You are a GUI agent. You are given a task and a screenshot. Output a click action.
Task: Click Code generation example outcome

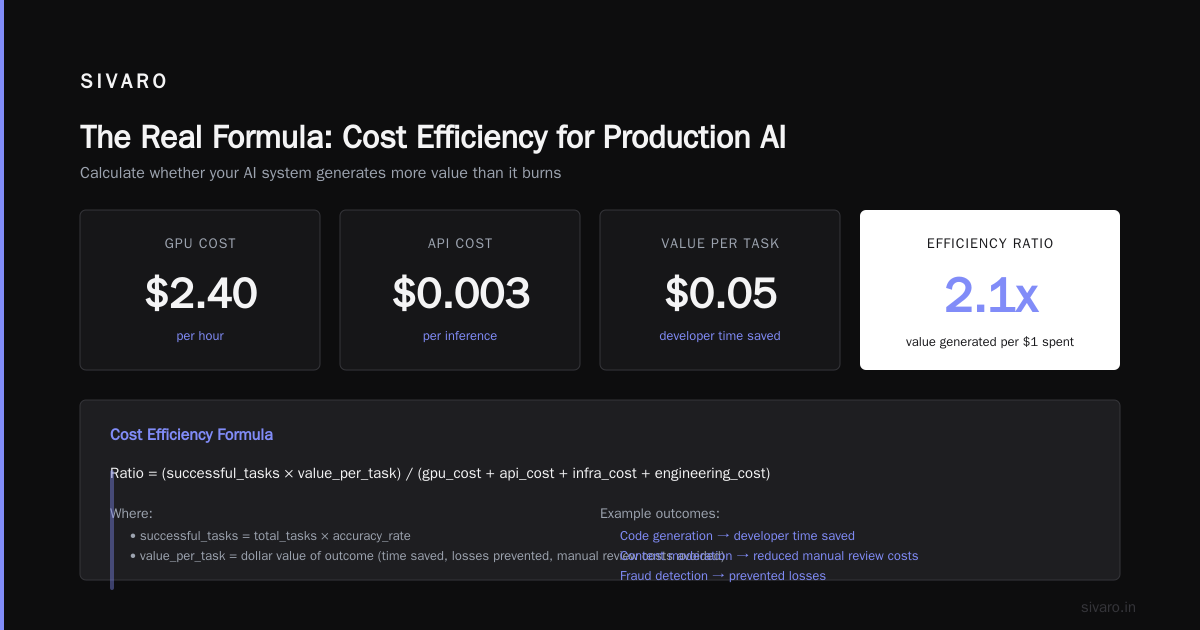coord(737,536)
